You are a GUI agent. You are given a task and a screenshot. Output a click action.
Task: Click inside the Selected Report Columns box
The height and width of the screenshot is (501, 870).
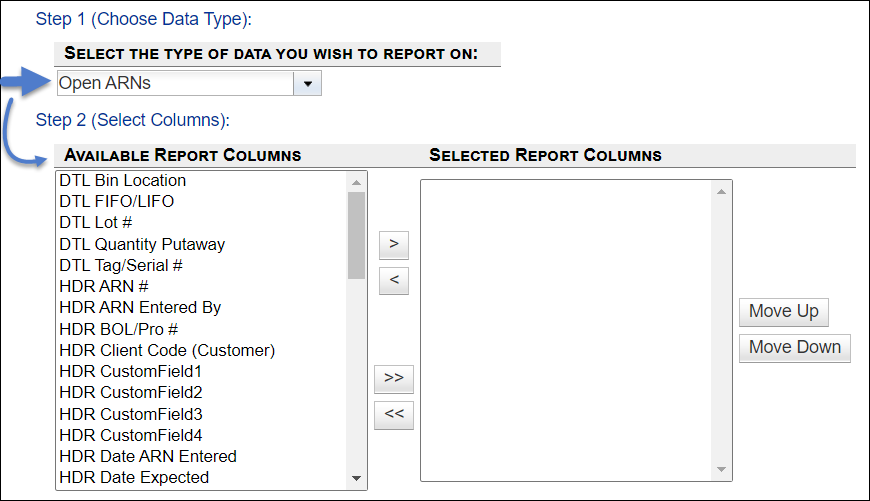tap(566, 330)
